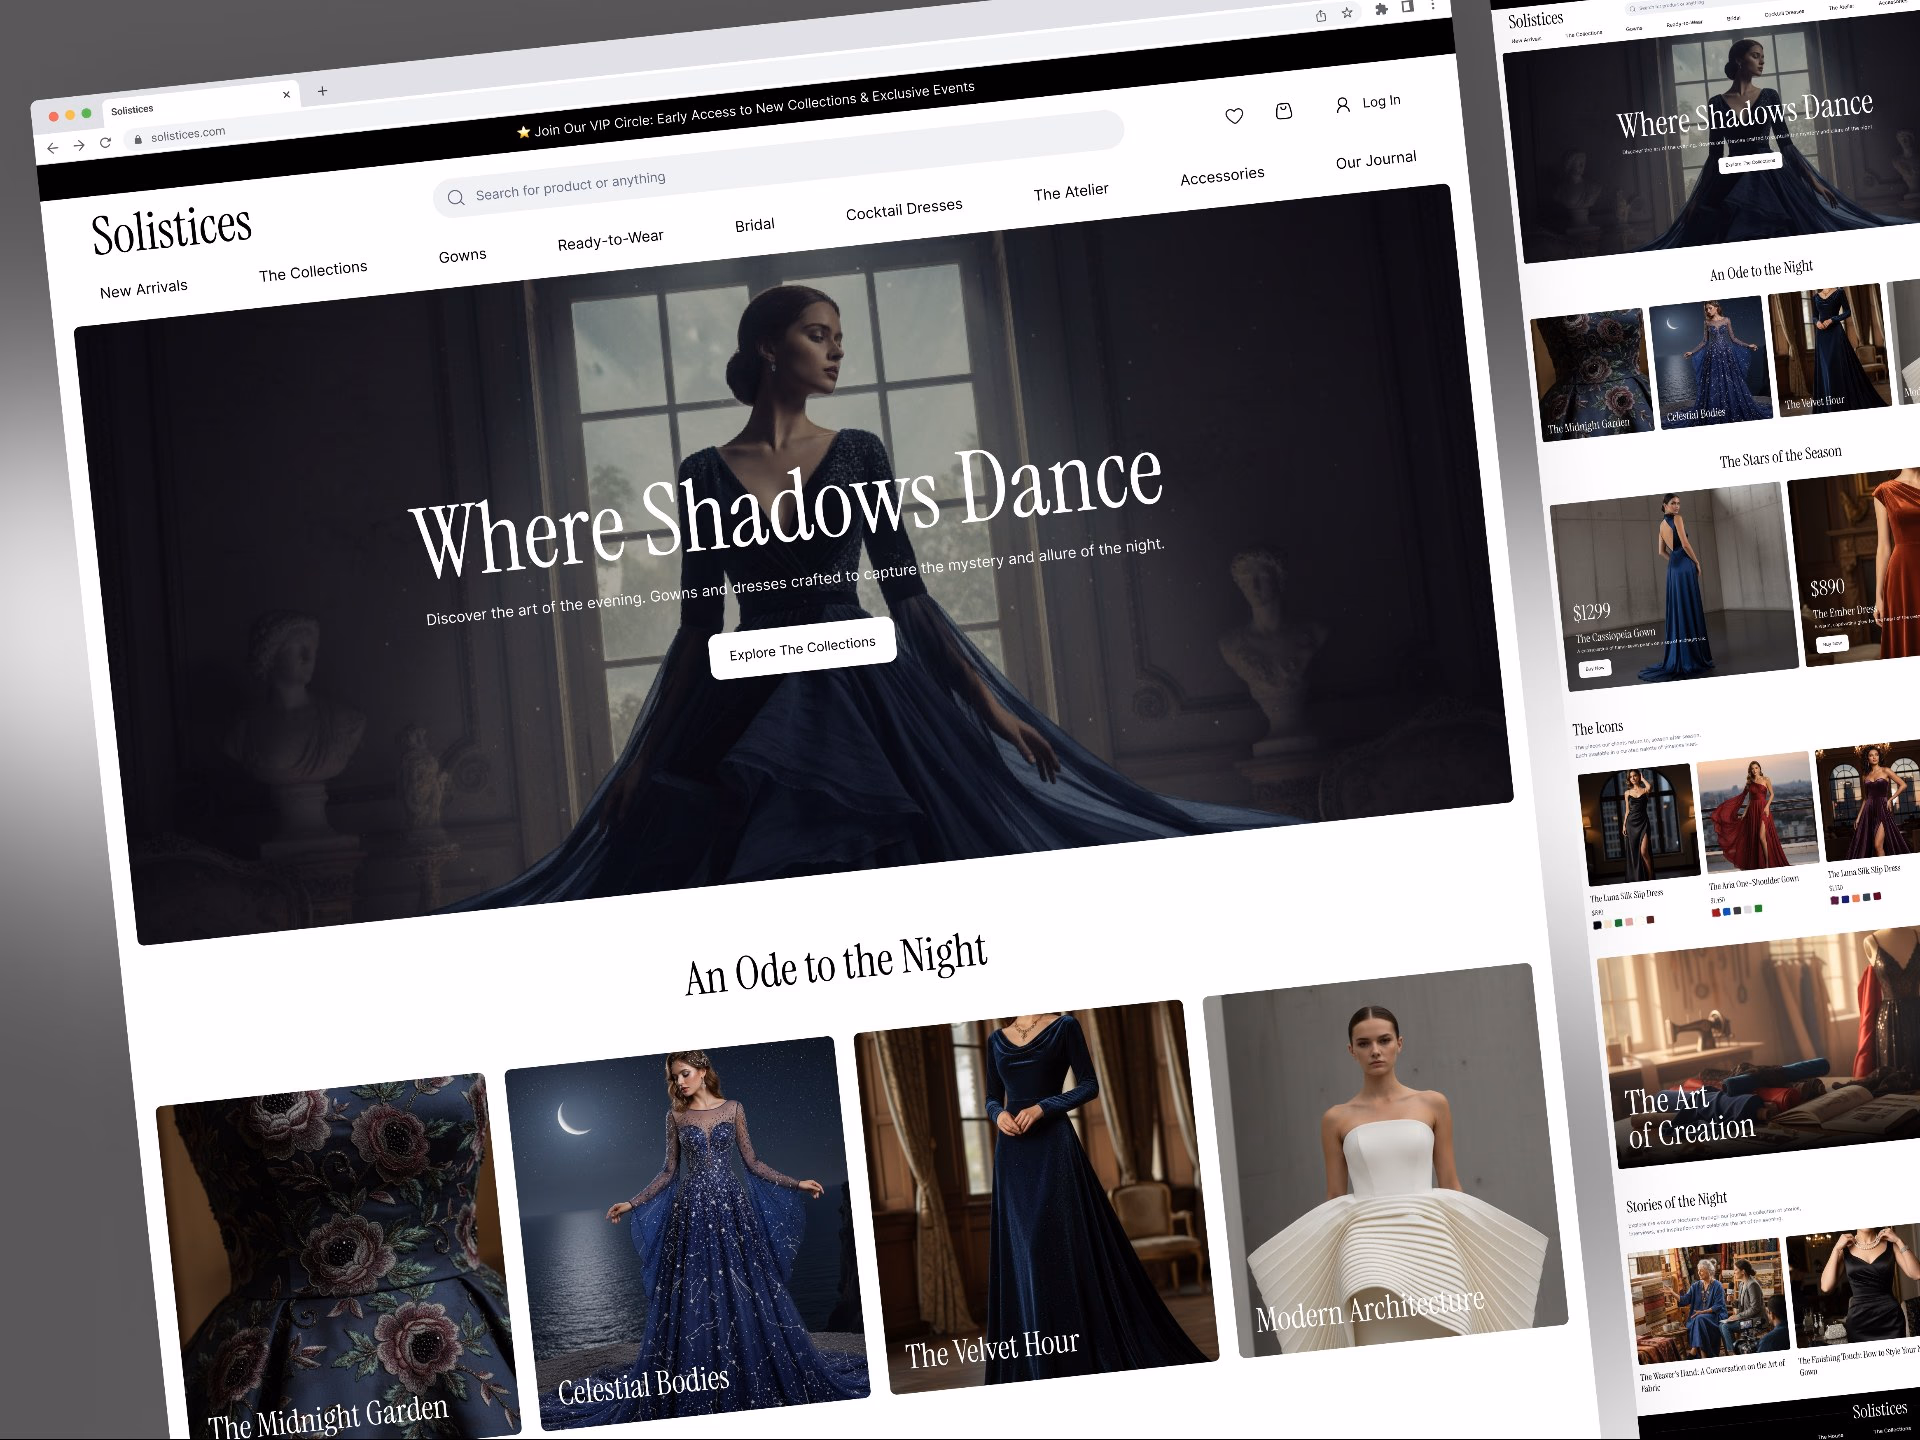The image size is (1920, 1440).
Task: Open the shopping bag icon
Action: click(1284, 111)
